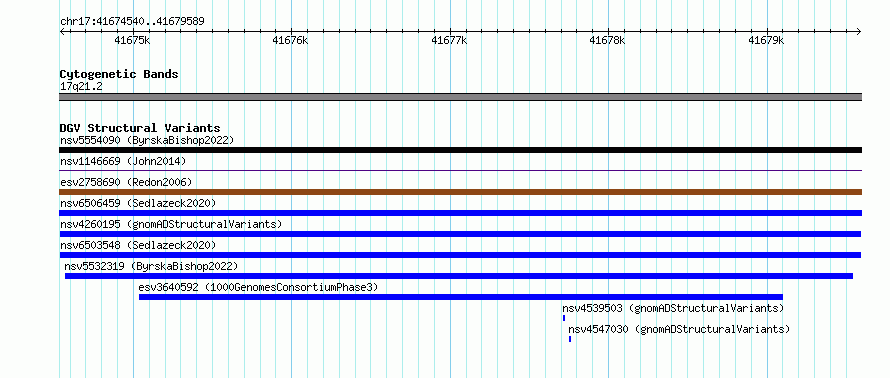Open variant label nsv1146669 (John2014)
Image resolution: width=890 pixels, height=378 pixels.
[123, 161]
